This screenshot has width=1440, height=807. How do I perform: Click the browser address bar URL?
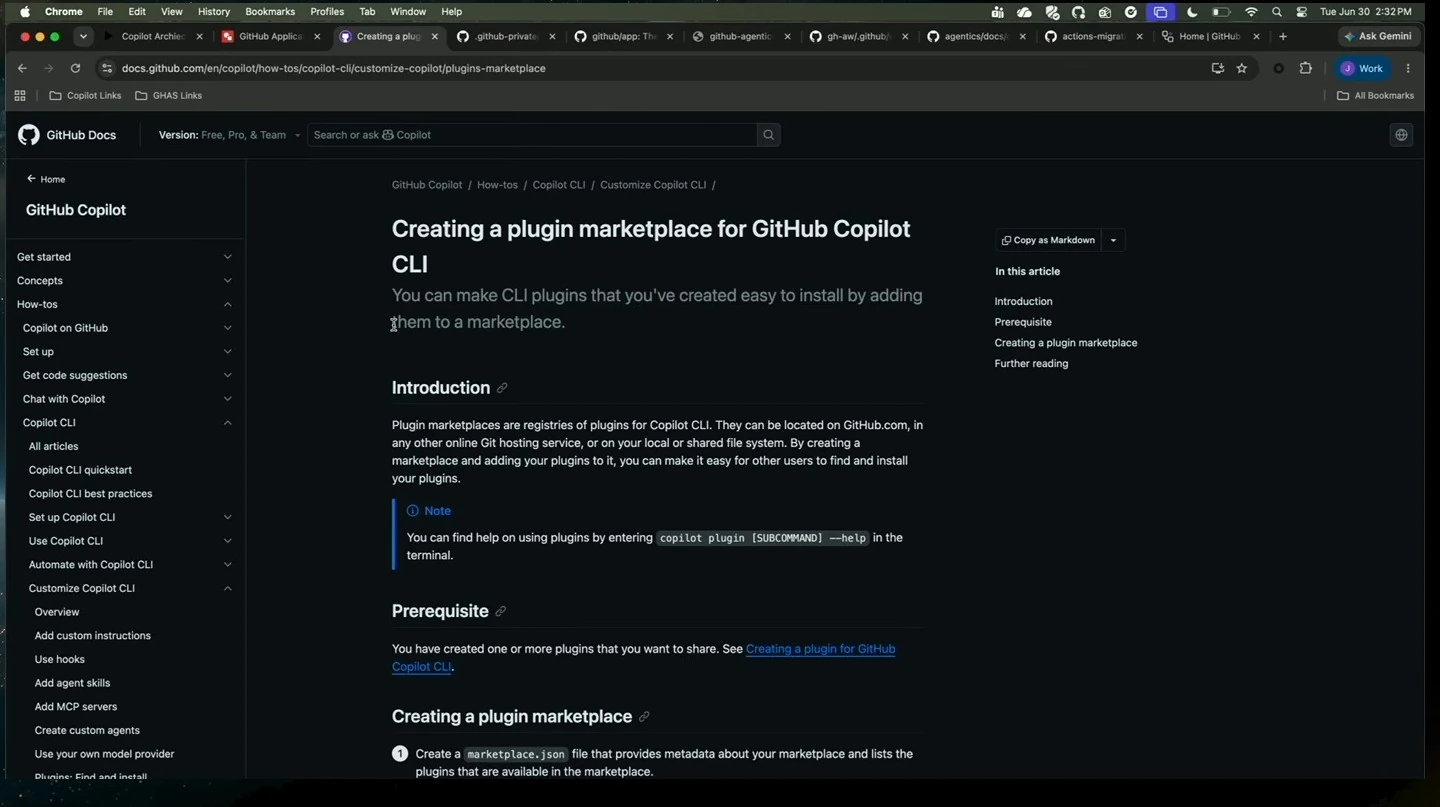(333, 68)
